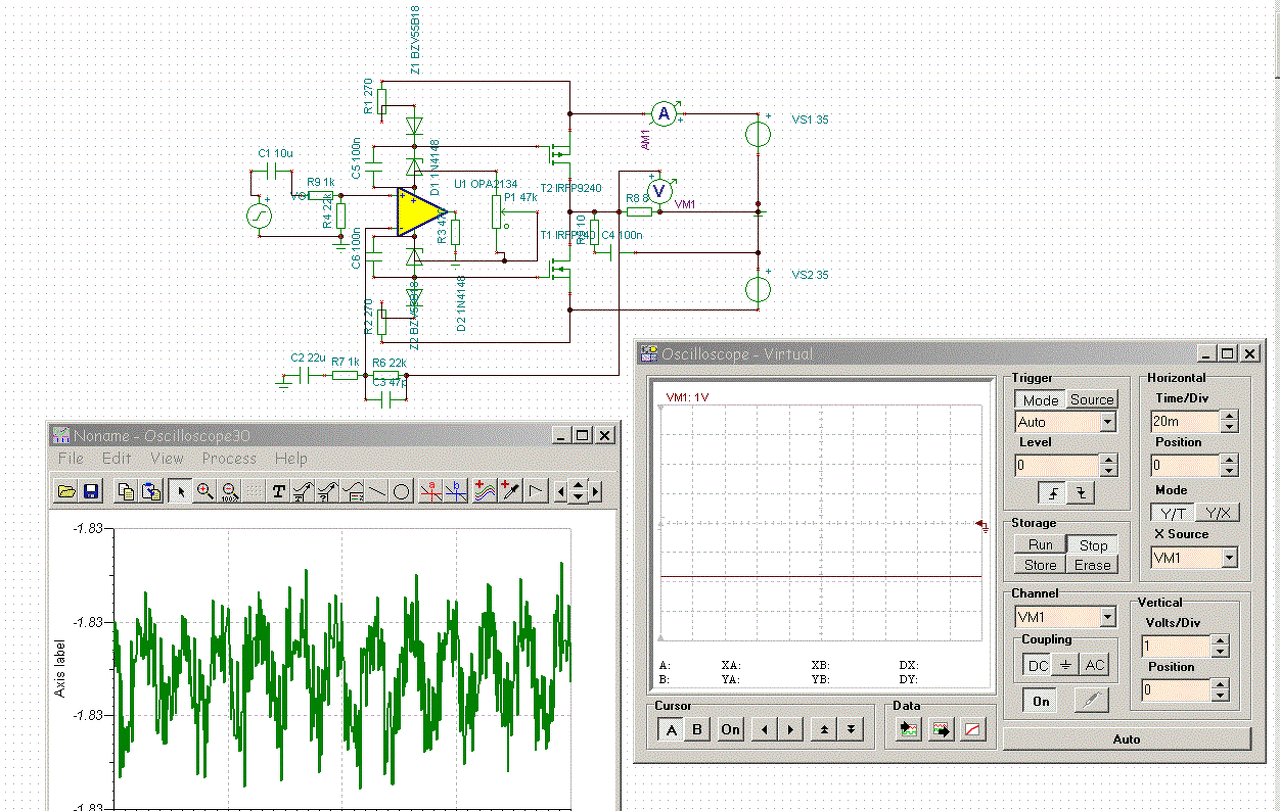Click the probe icon in Channel section

1091,701
